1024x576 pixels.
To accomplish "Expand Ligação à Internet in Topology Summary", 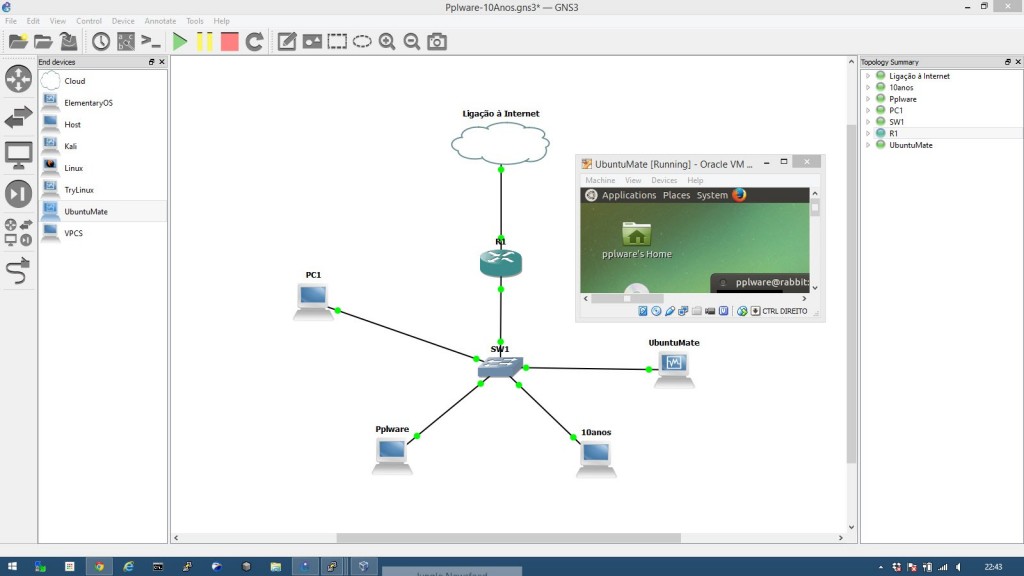I will (868, 76).
